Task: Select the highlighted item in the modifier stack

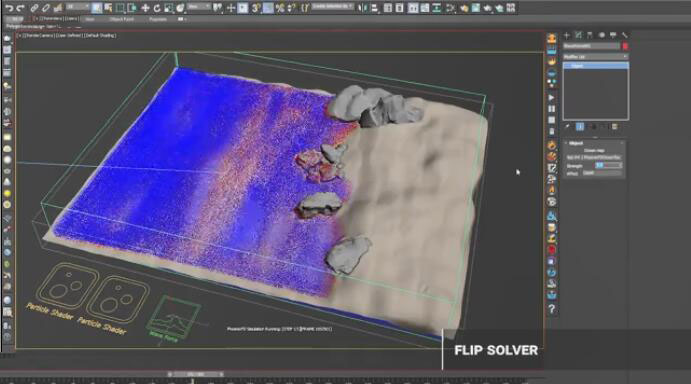Action: [595, 66]
